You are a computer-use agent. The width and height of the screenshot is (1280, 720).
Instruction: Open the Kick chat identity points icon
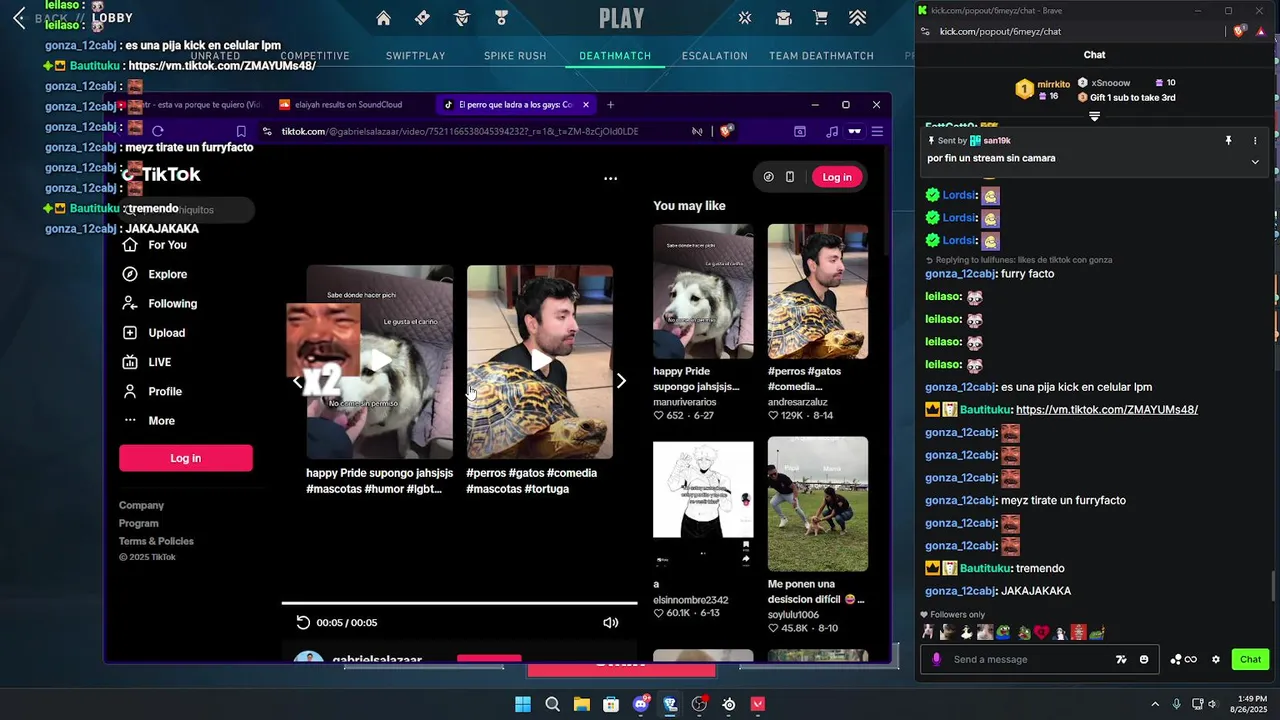pos(1183,659)
